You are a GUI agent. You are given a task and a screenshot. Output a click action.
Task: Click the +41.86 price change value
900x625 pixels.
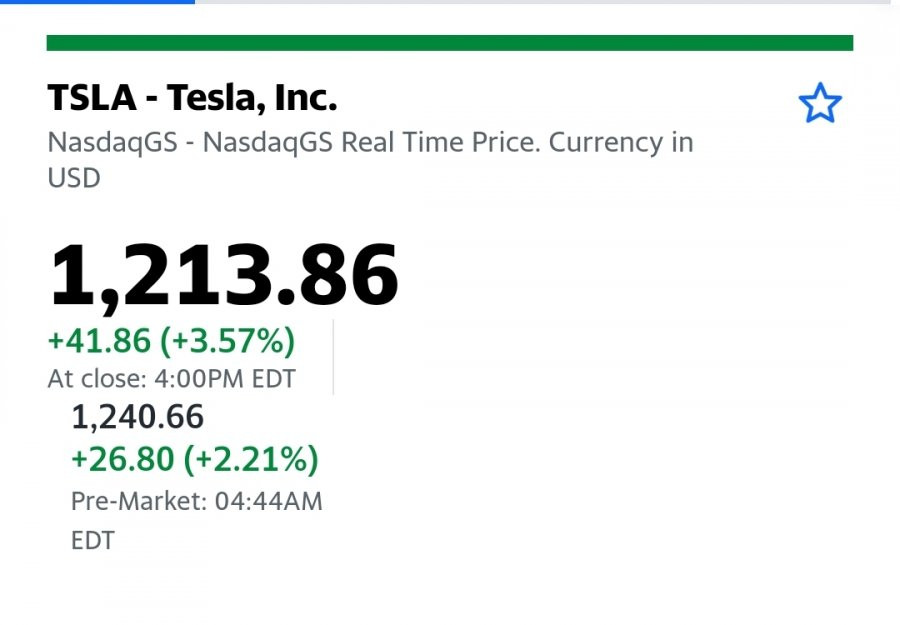click(x=99, y=340)
